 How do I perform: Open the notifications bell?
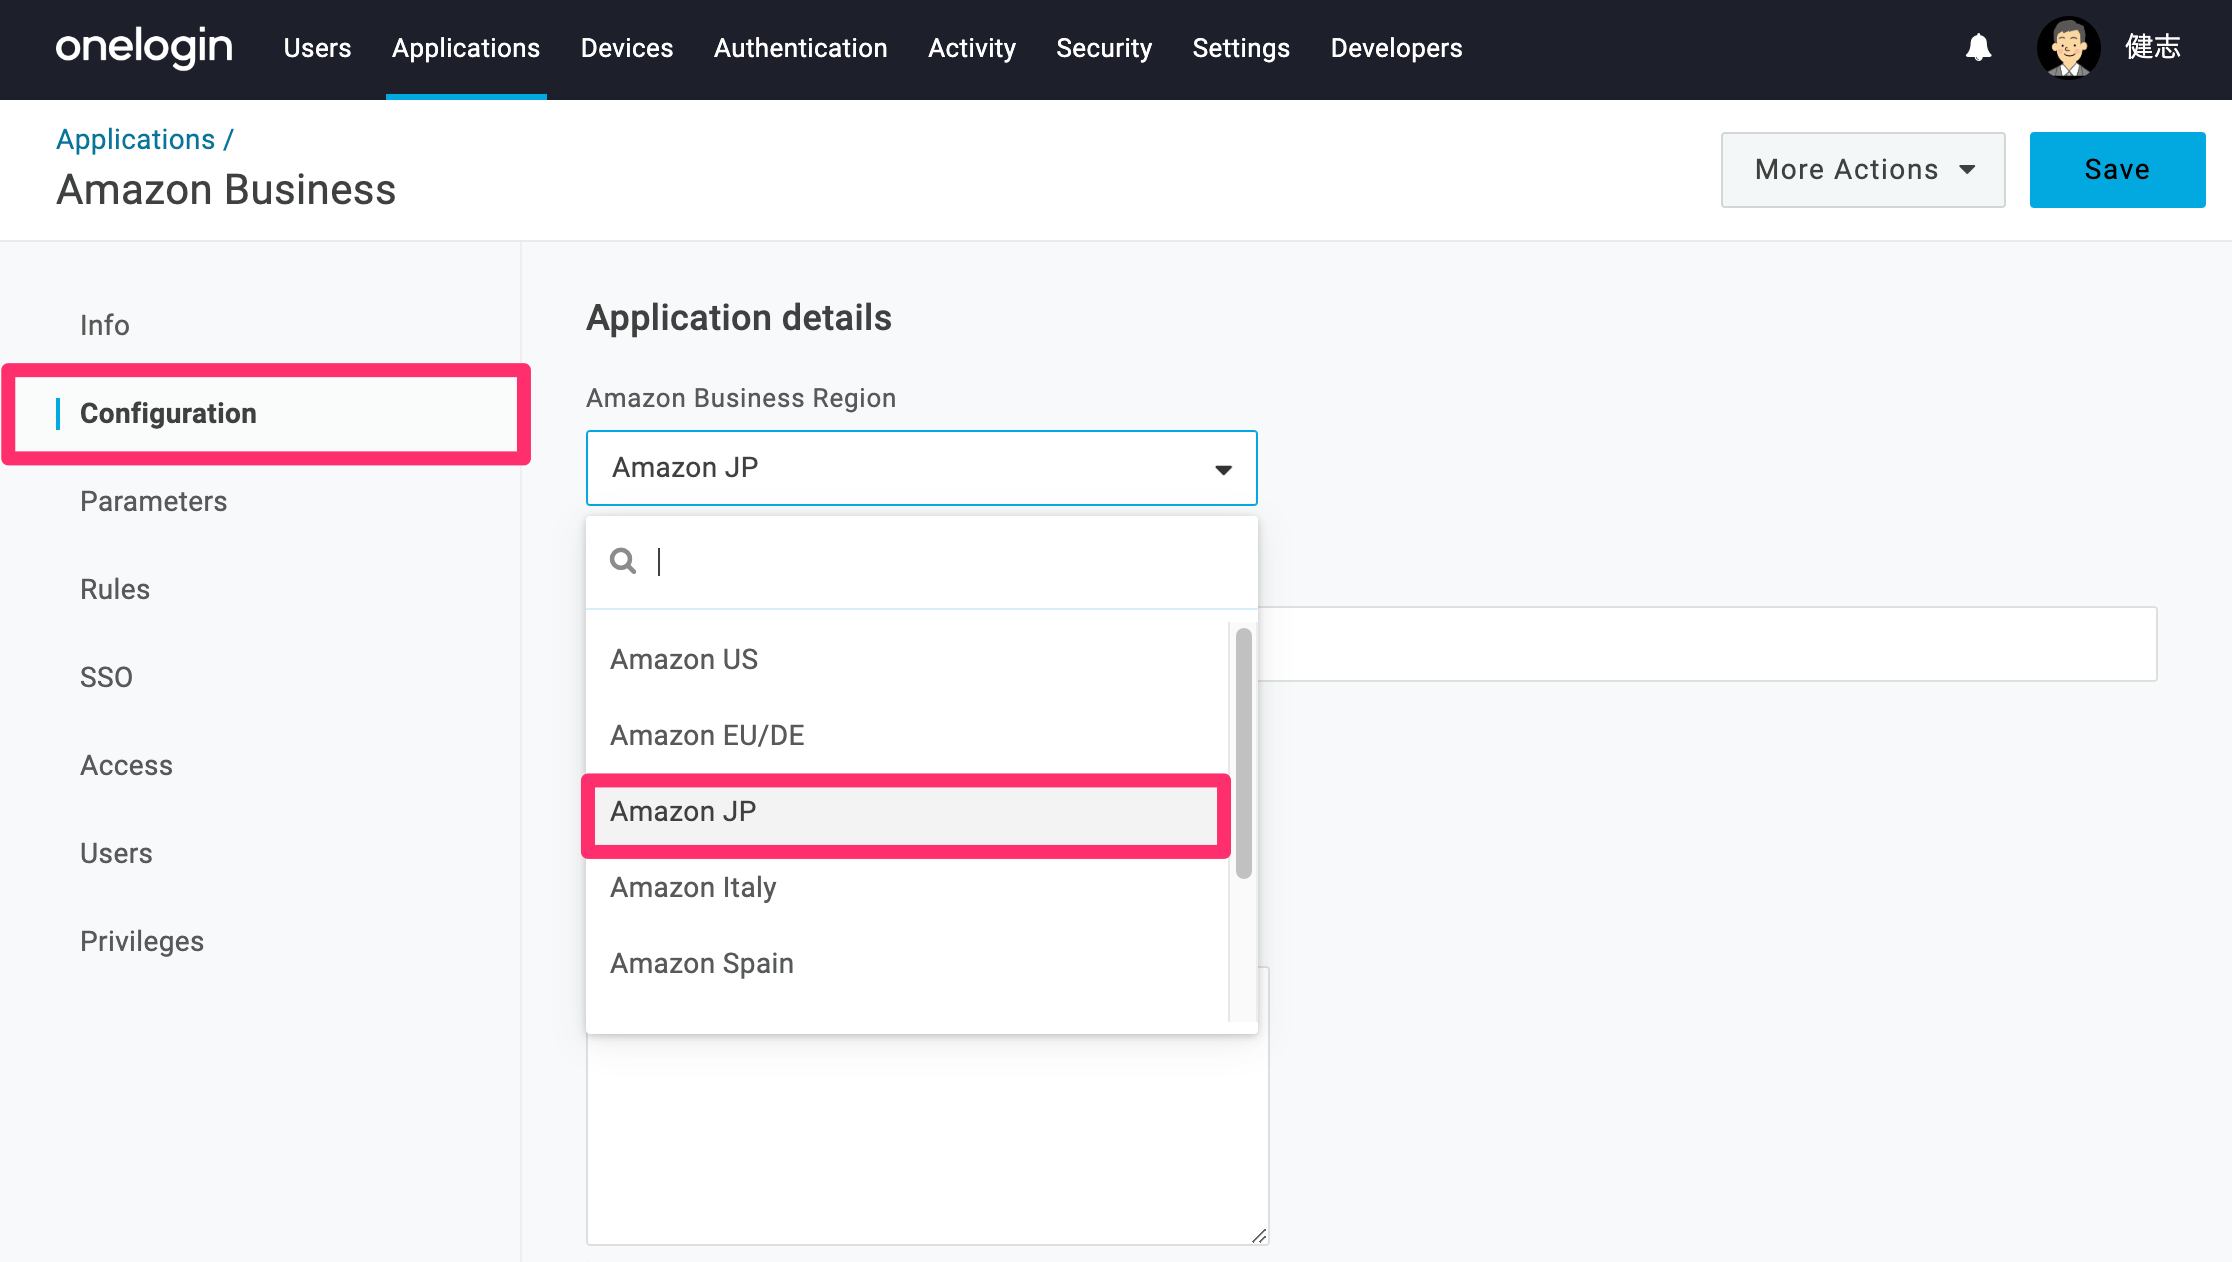pos(1978,47)
